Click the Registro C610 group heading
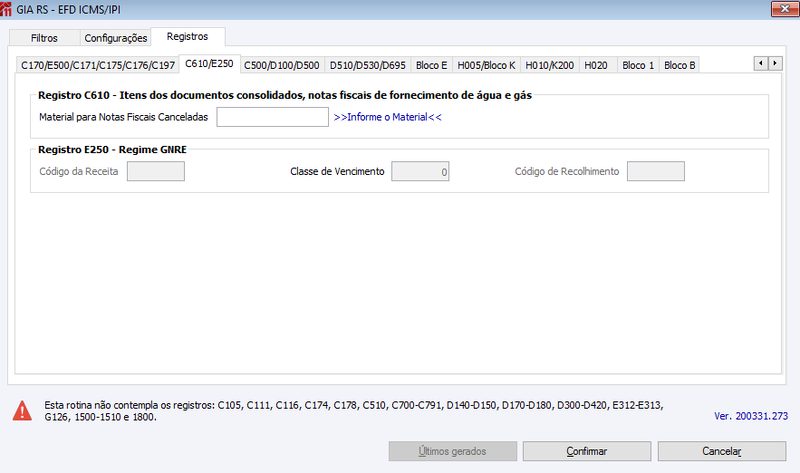 pyautogui.click(x=285, y=95)
